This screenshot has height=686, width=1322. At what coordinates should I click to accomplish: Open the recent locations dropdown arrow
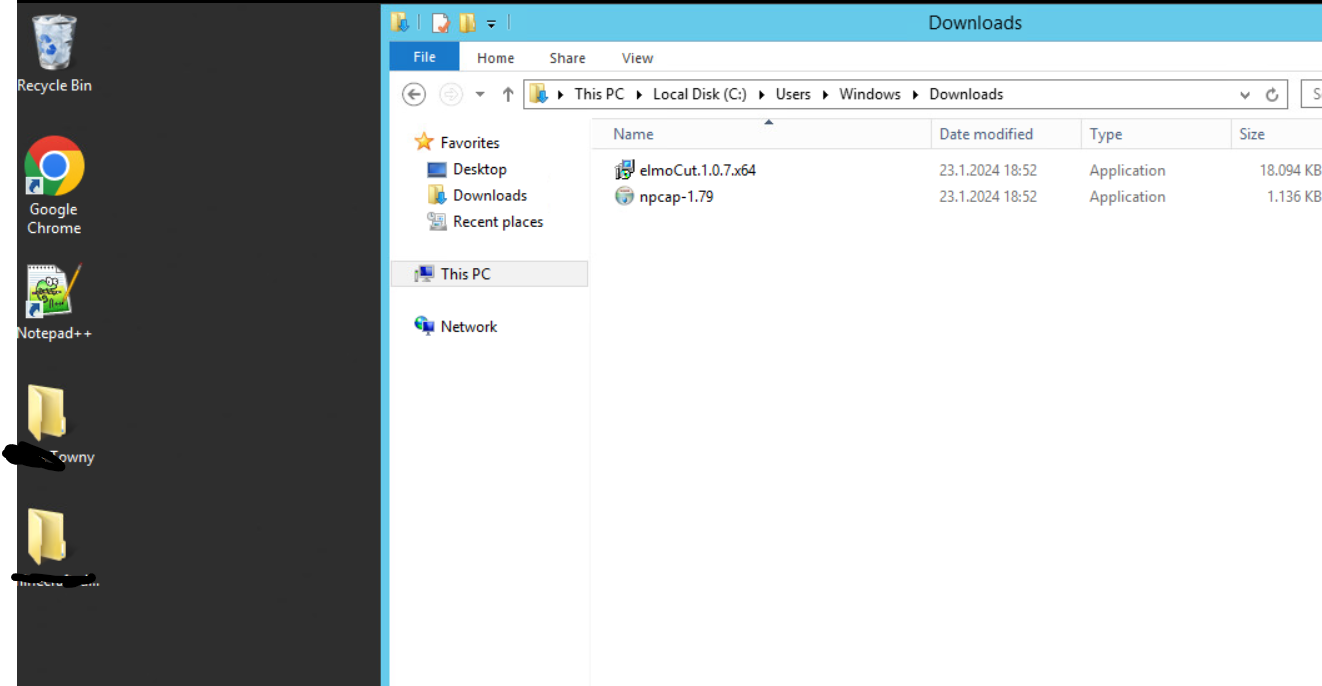pos(480,94)
